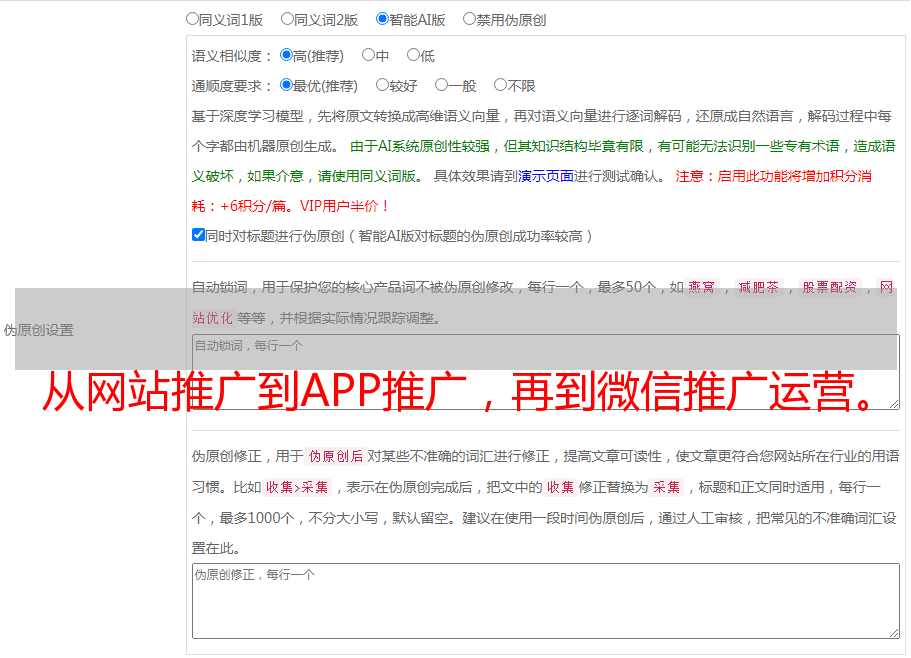
Task: Click the 伪原创后 highlighted tag
Action: tap(336, 456)
